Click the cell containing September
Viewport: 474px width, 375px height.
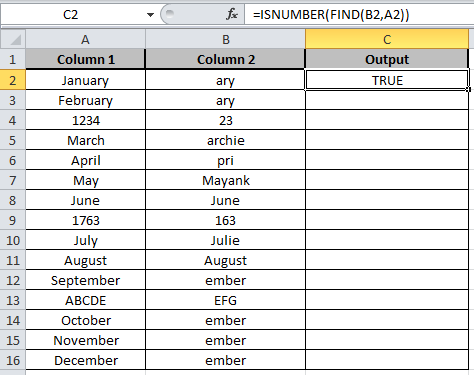tap(85, 280)
